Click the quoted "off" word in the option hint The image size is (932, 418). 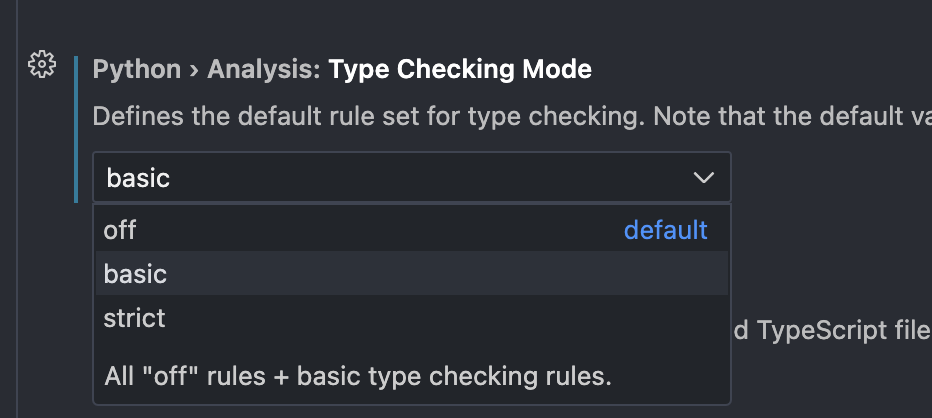(x=162, y=377)
